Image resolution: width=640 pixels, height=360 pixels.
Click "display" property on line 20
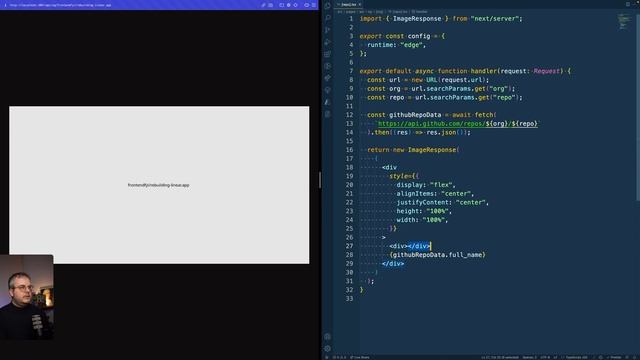coord(409,185)
